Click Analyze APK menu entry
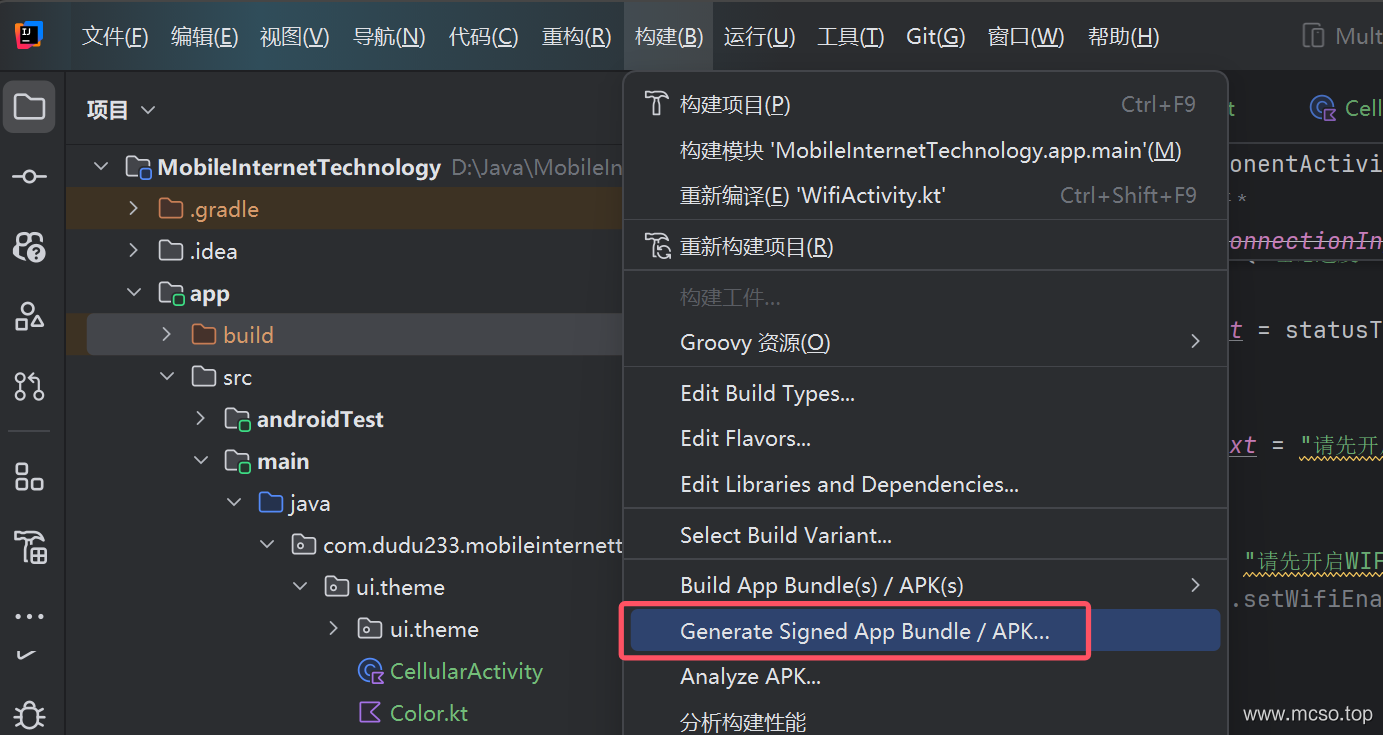 click(x=750, y=676)
